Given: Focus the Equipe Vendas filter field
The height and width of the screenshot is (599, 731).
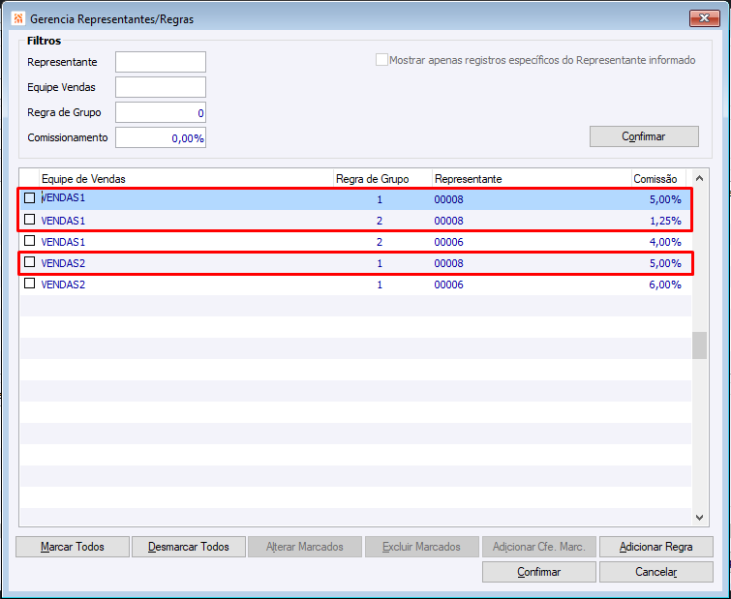Looking at the screenshot, I should 160,87.
